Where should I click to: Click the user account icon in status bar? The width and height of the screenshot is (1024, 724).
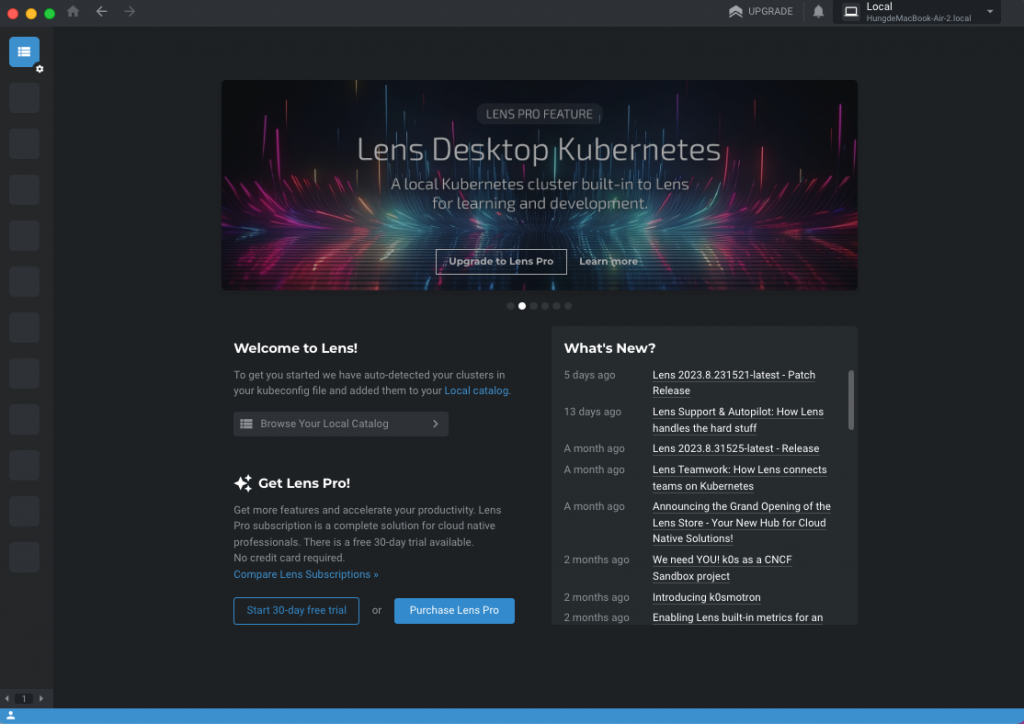(10, 716)
